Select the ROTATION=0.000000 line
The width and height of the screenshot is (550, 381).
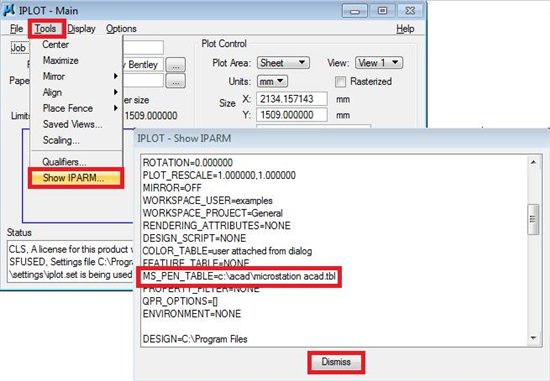coord(188,163)
